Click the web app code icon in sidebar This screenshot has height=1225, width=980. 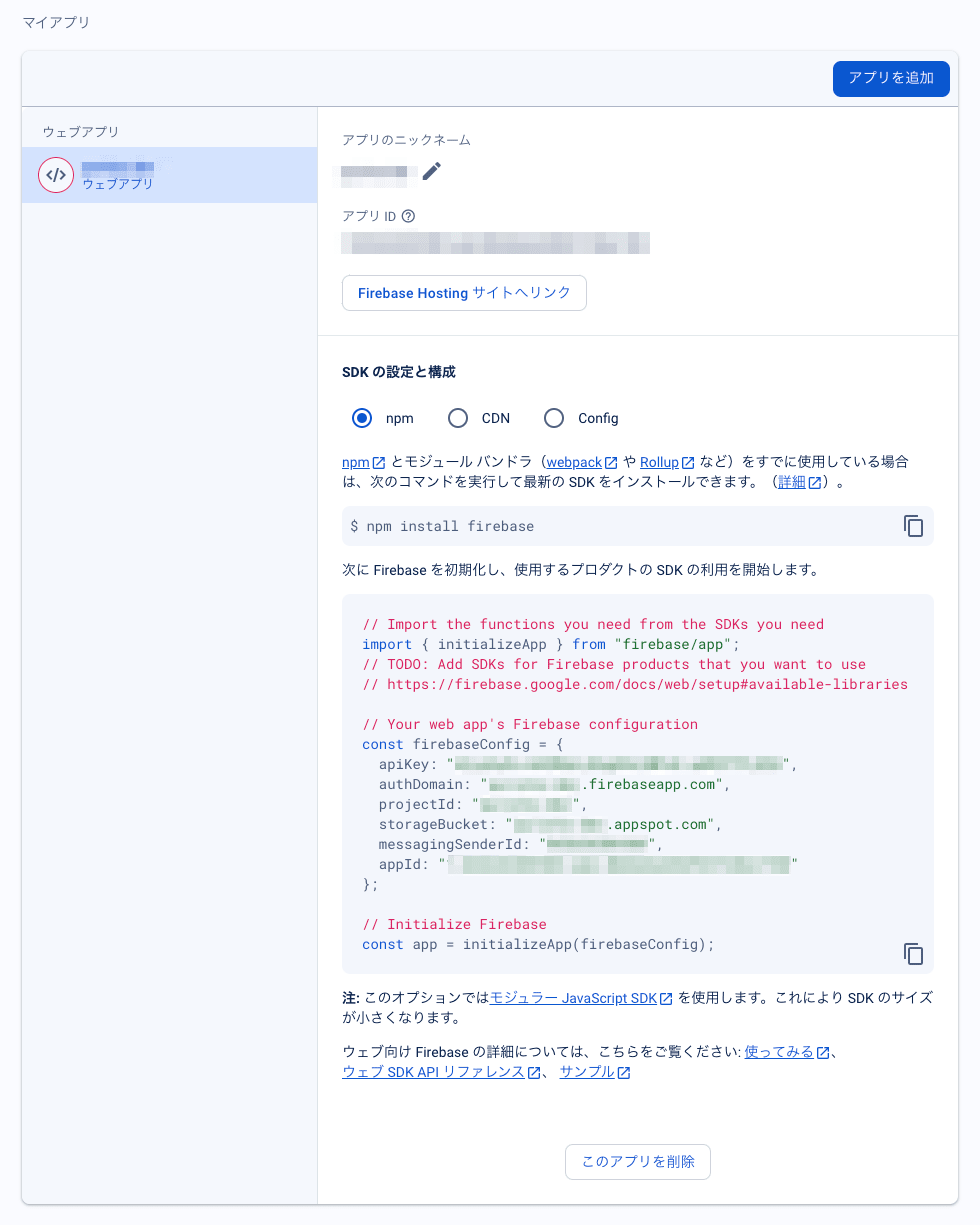coord(56,175)
